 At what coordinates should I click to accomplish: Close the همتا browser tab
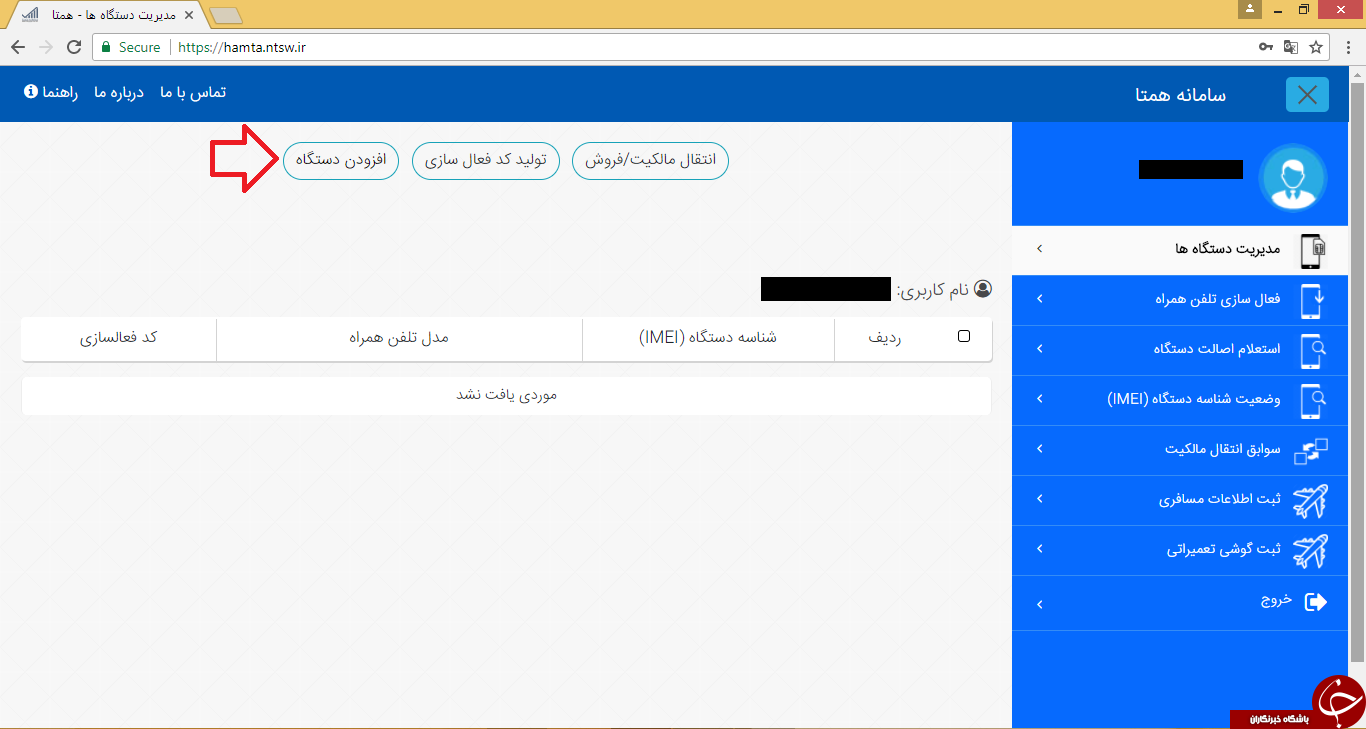click(x=189, y=16)
